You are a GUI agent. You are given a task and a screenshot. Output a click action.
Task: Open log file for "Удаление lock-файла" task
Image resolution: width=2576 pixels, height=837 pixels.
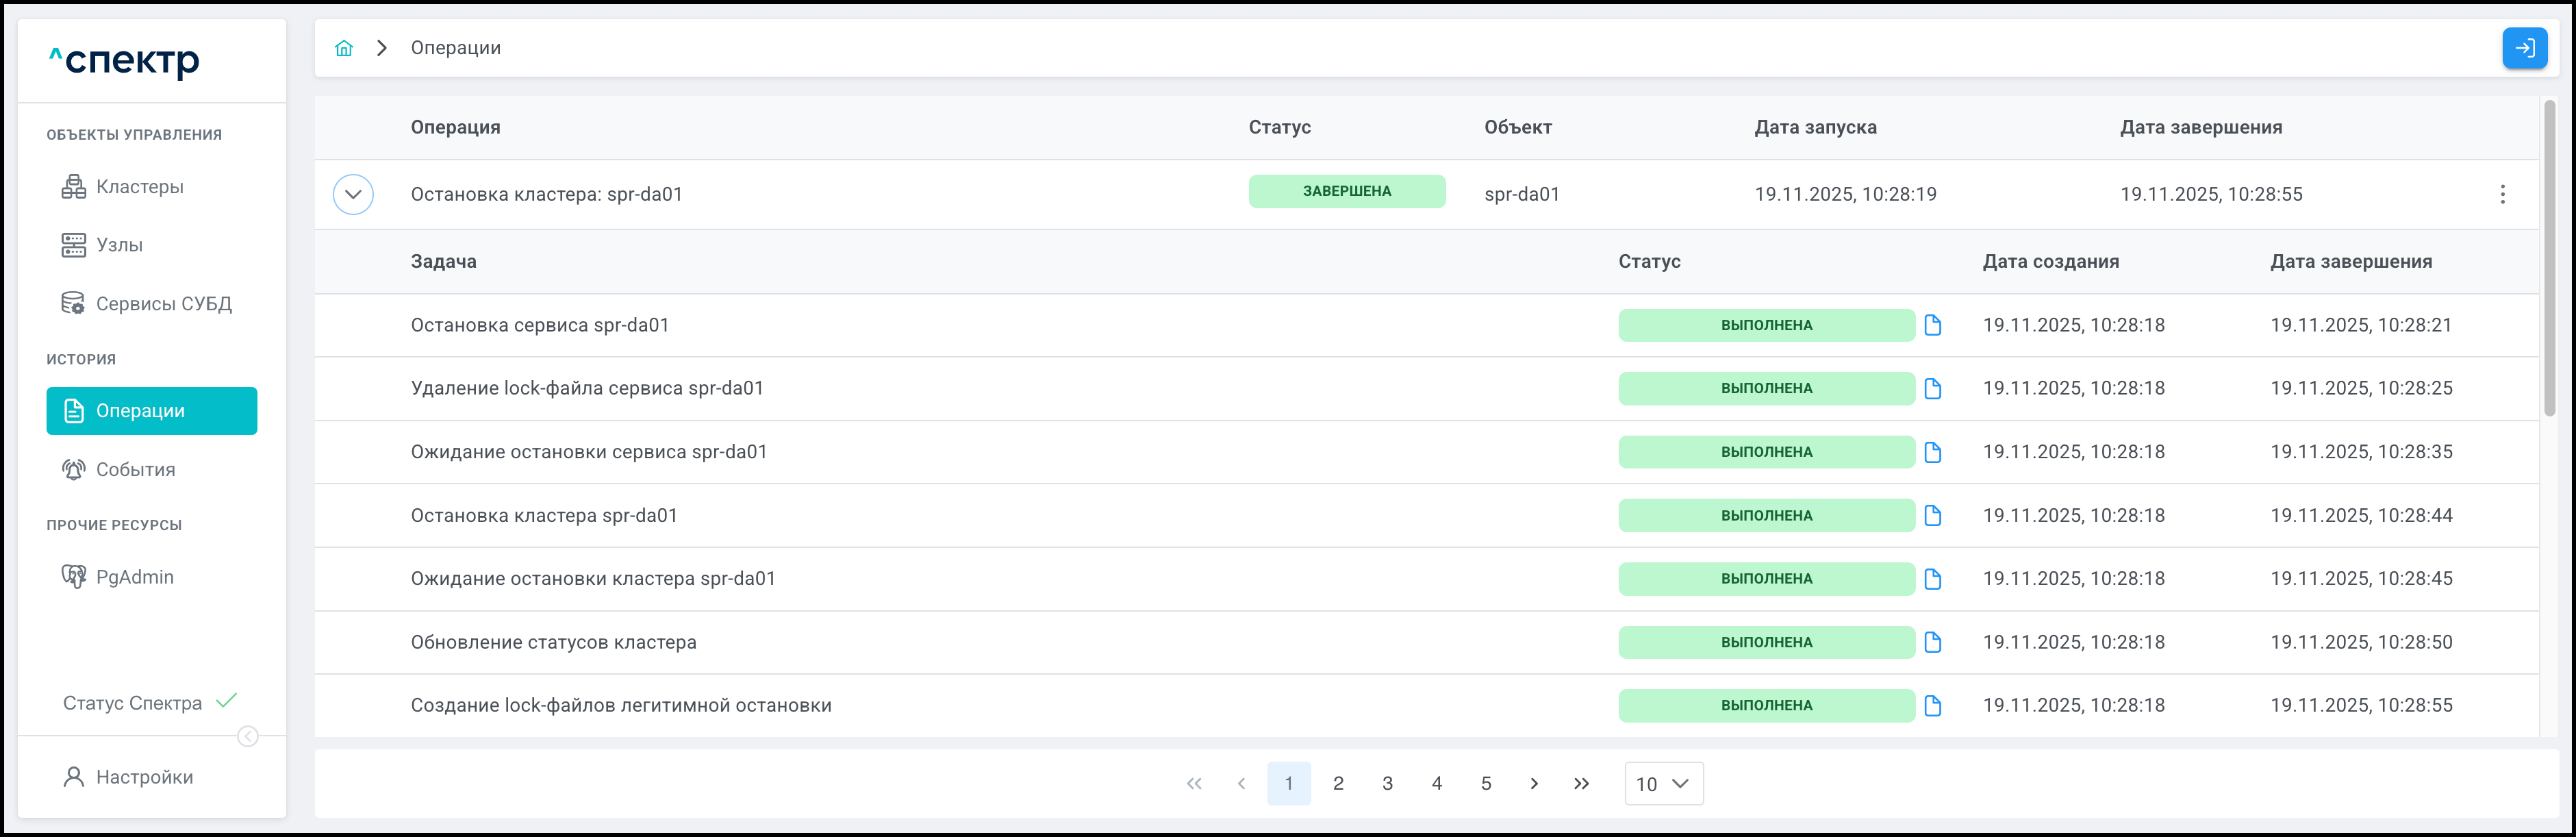pos(1932,388)
